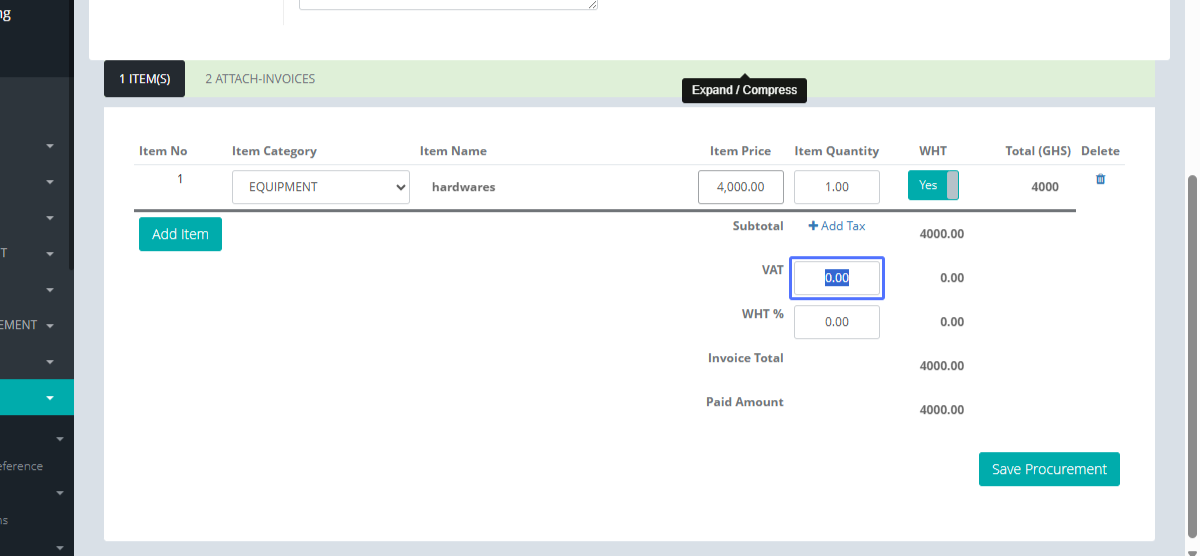This screenshot has width=1200, height=556.
Task: Click the Item Quantity field showing 1.00
Action: click(x=837, y=187)
